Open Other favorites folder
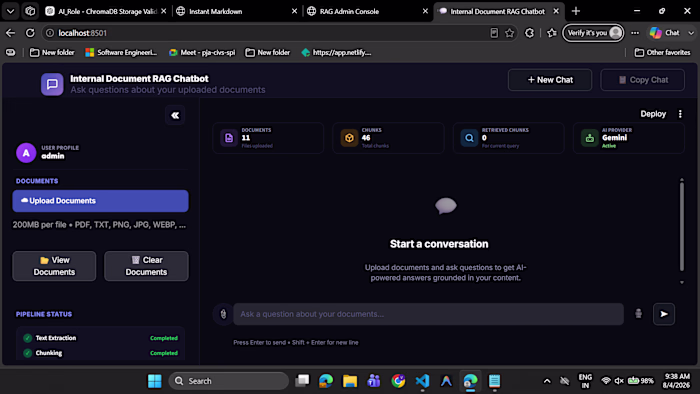Image resolution: width=700 pixels, height=394 pixels. point(662,53)
